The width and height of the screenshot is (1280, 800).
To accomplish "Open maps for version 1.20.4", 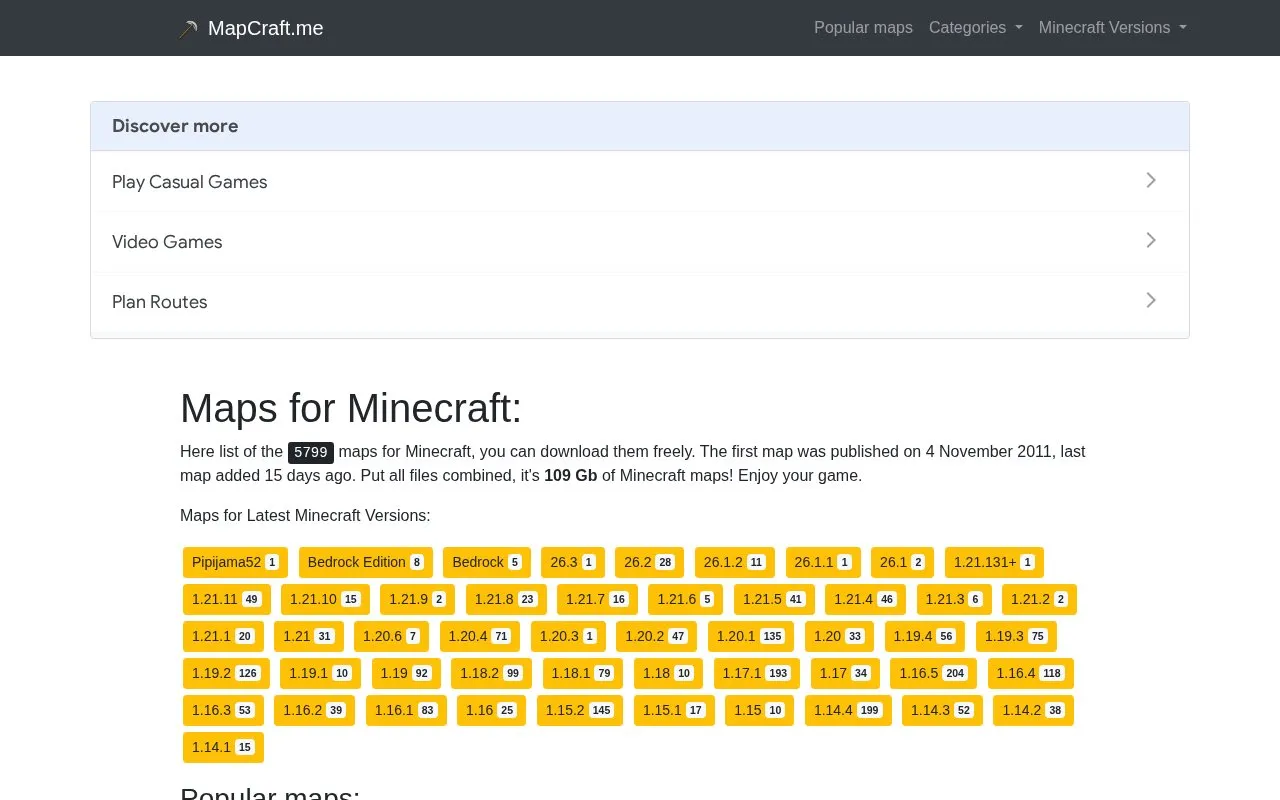I will click(x=479, y=636).
